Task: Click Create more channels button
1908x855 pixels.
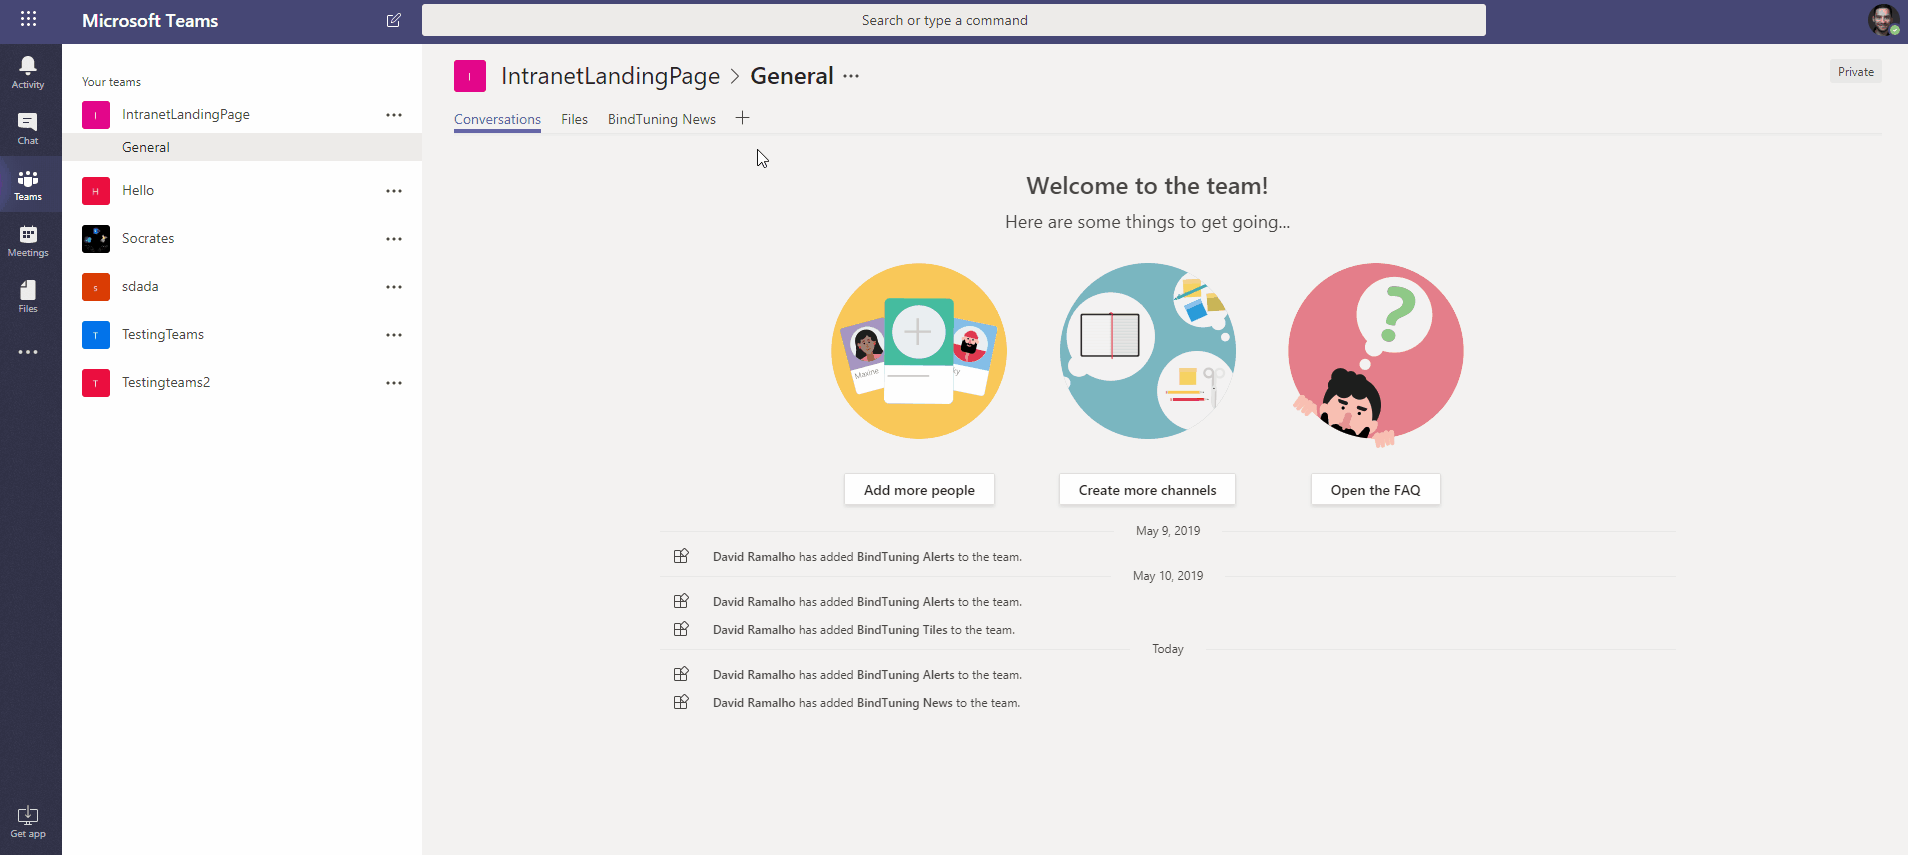Action: click(1147, 490)
